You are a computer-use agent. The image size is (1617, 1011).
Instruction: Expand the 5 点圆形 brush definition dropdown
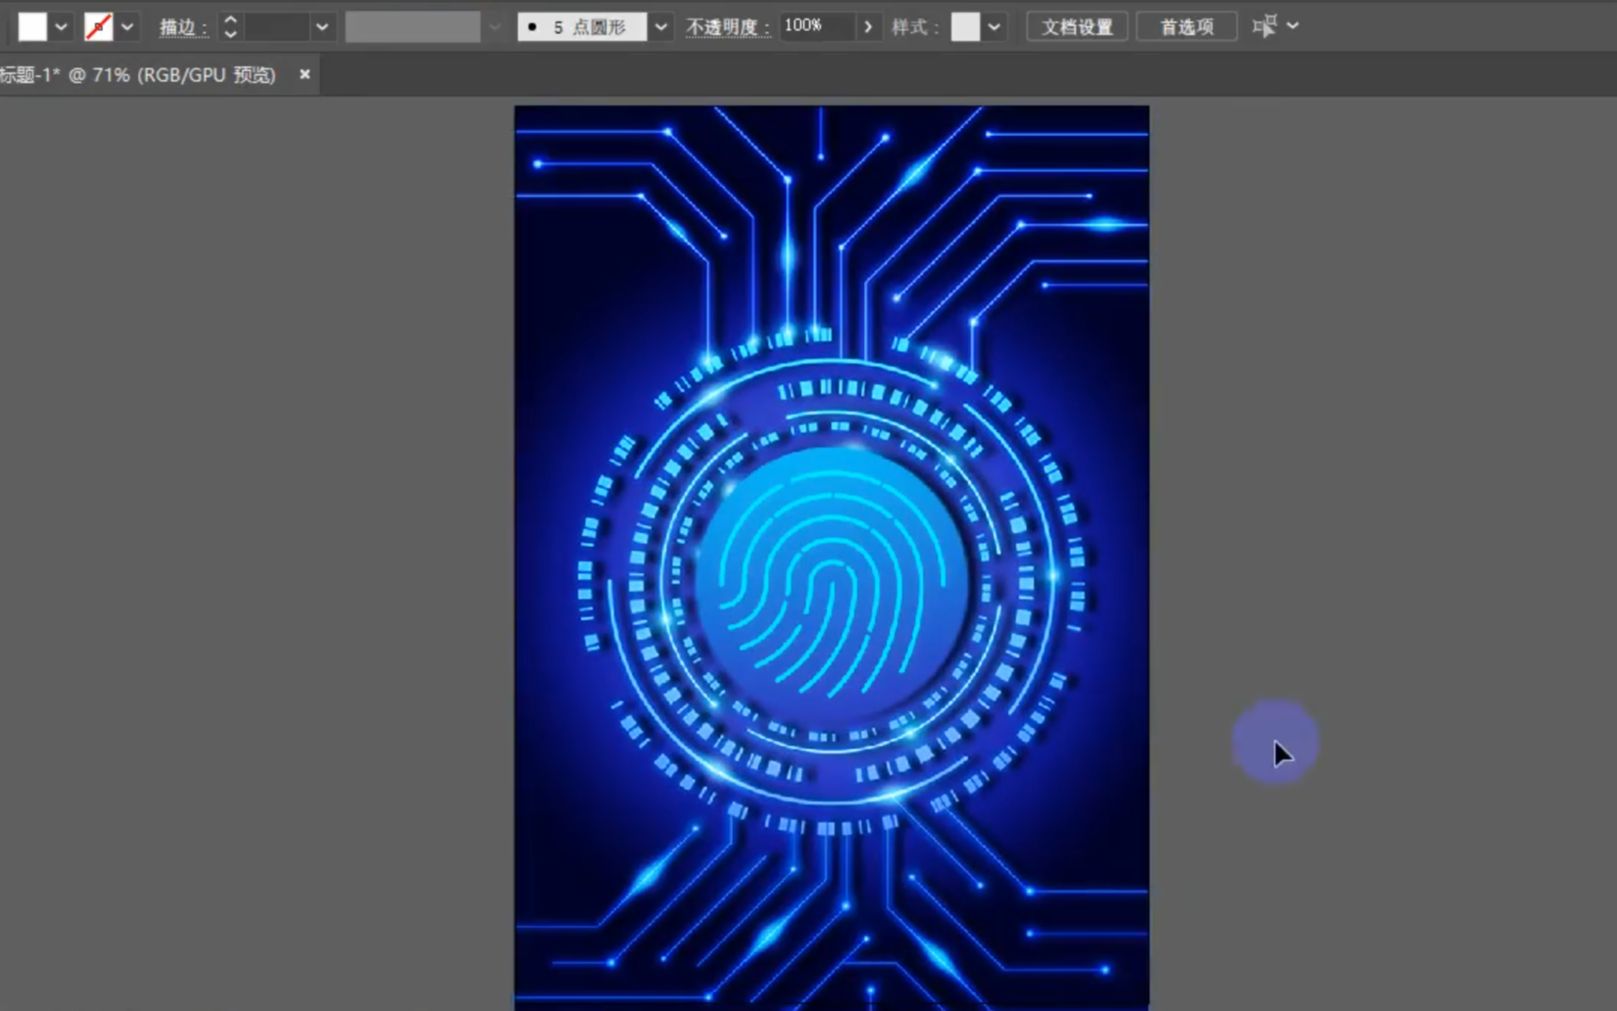(660, 26)
